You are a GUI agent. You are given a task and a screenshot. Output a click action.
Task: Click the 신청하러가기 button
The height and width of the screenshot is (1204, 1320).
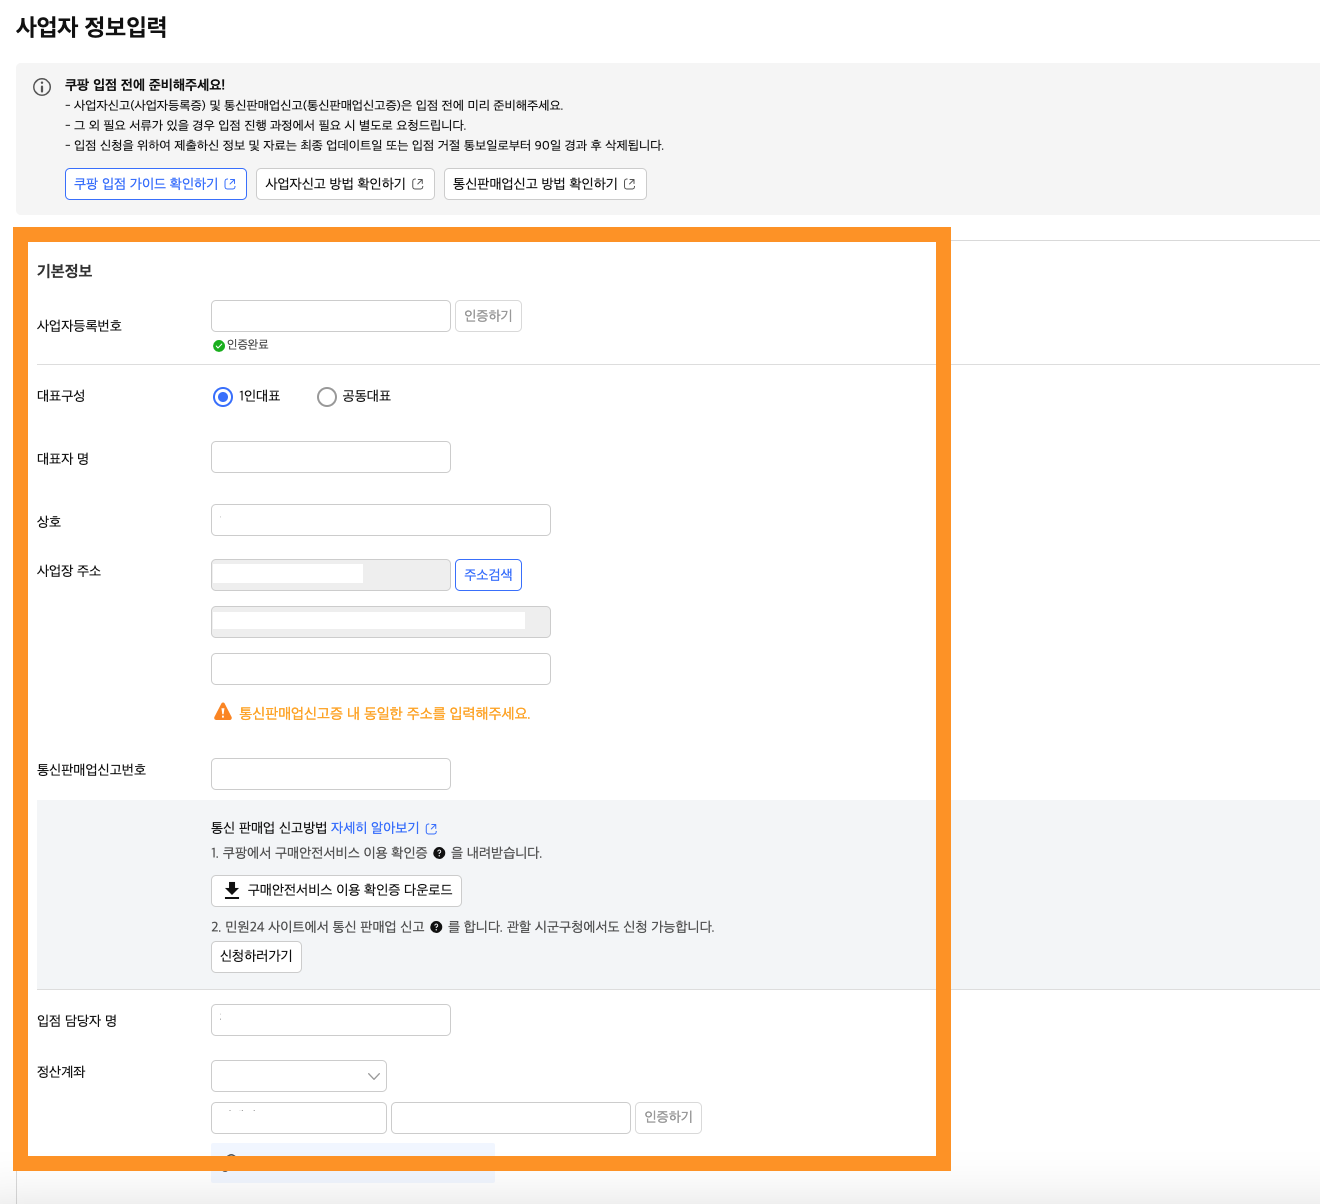point(256,956)
